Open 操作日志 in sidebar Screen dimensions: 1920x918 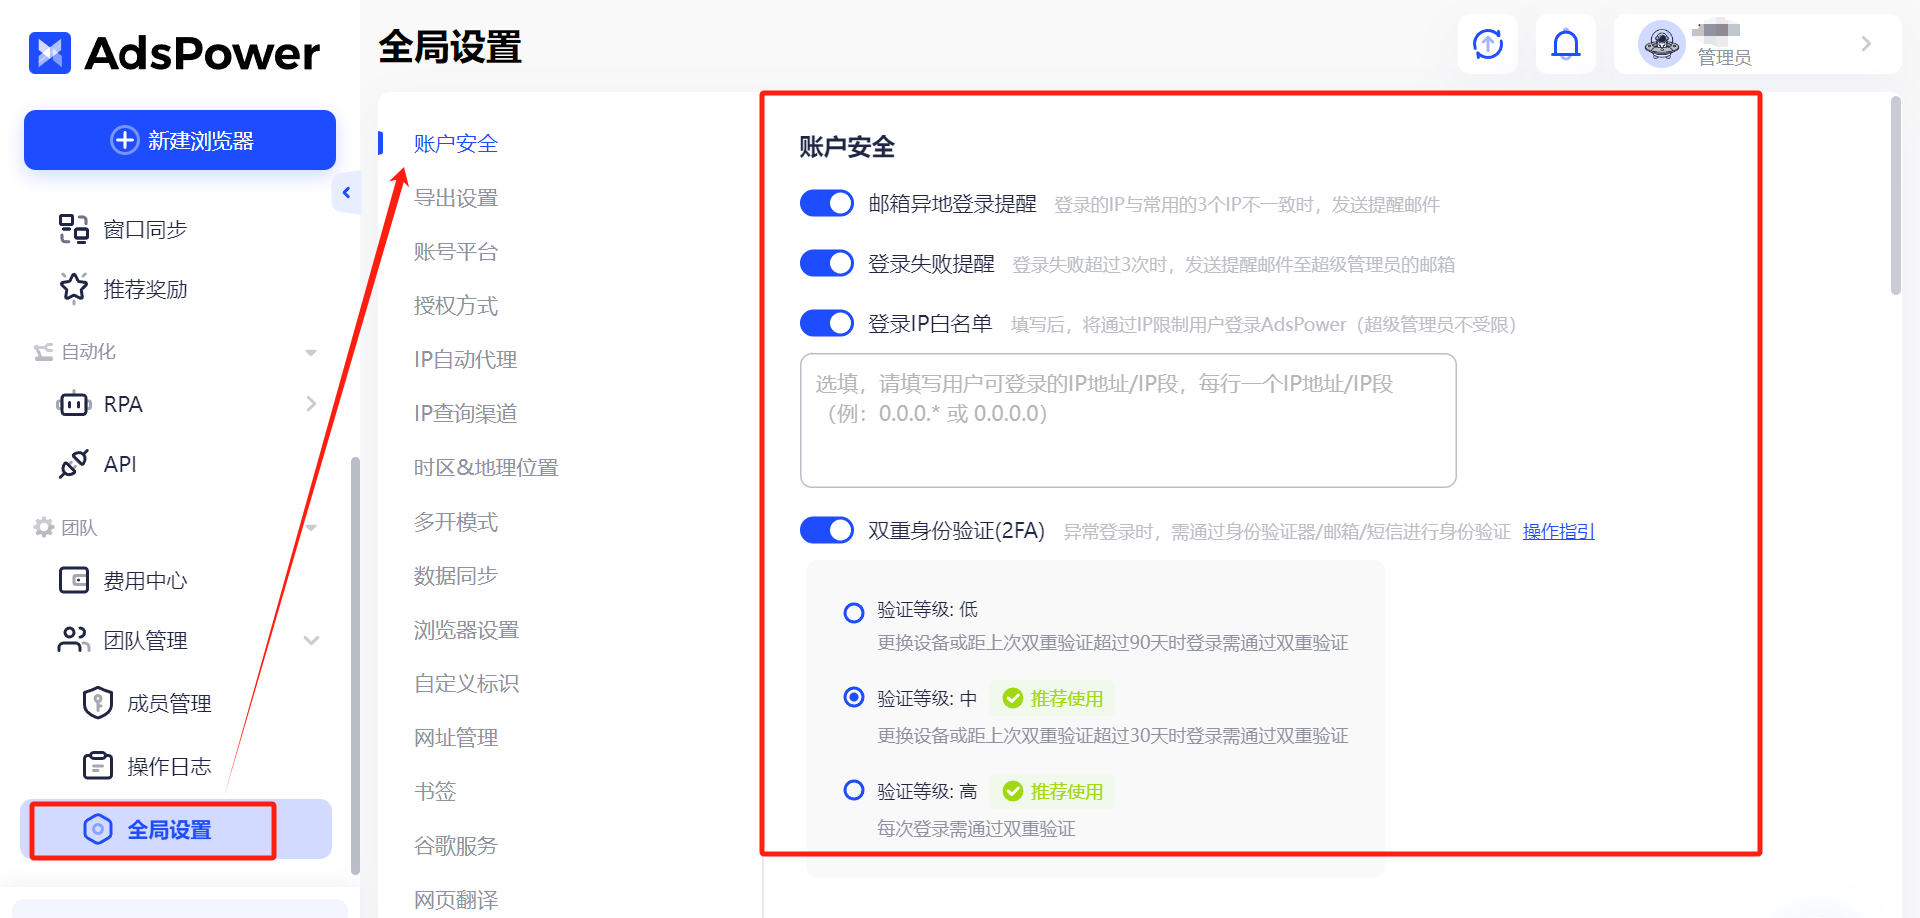coord(169,766)
